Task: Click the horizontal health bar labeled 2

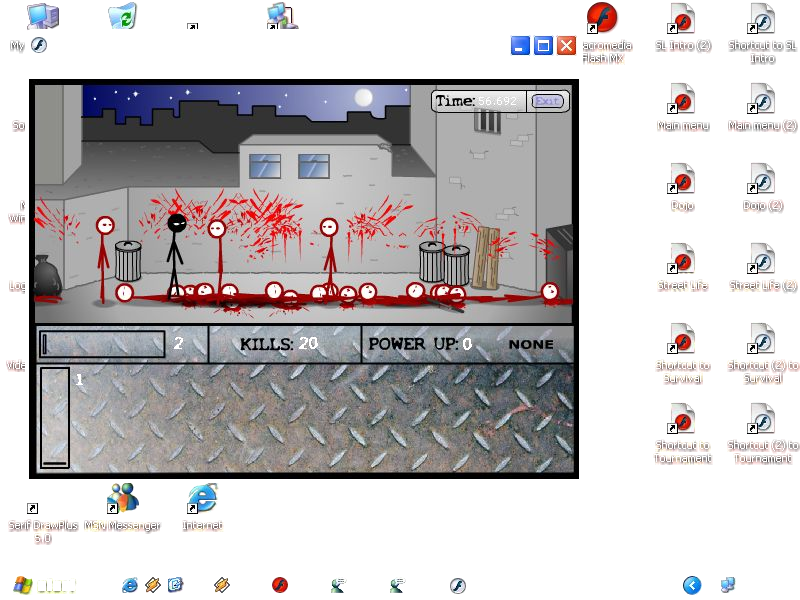Action: coord(102,344)
